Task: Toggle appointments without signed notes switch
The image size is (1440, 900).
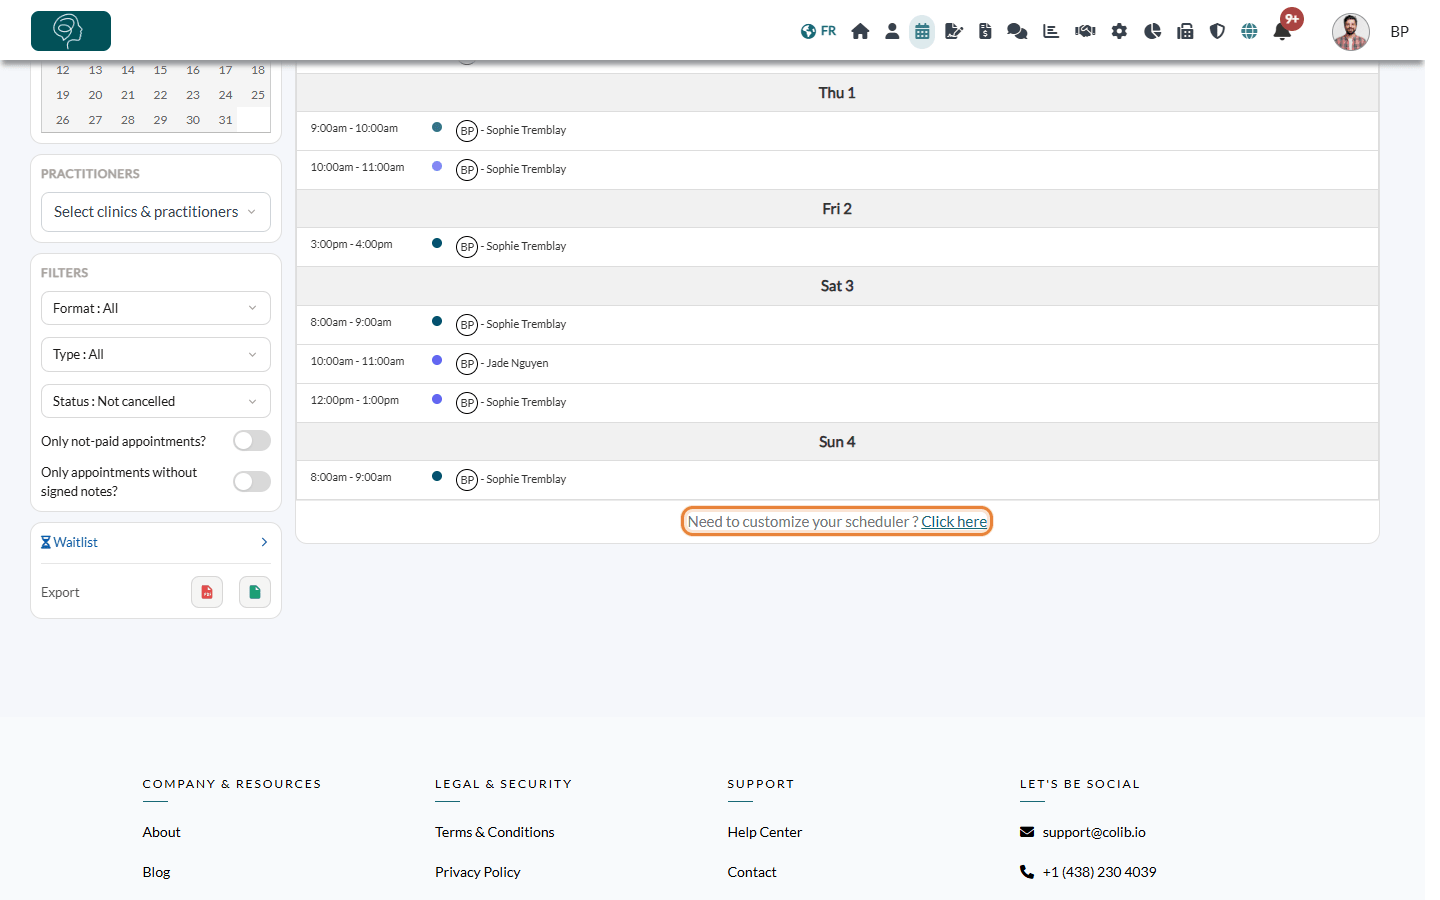Action: 252,482
